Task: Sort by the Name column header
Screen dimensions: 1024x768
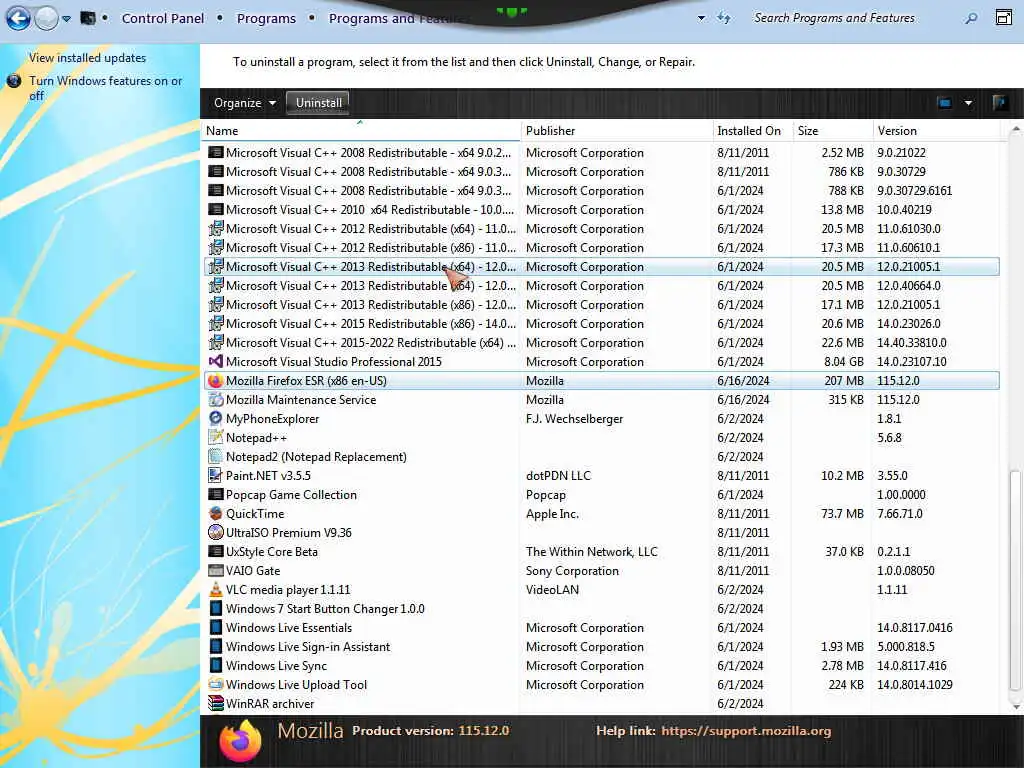Action: click(x=361, y=131)
